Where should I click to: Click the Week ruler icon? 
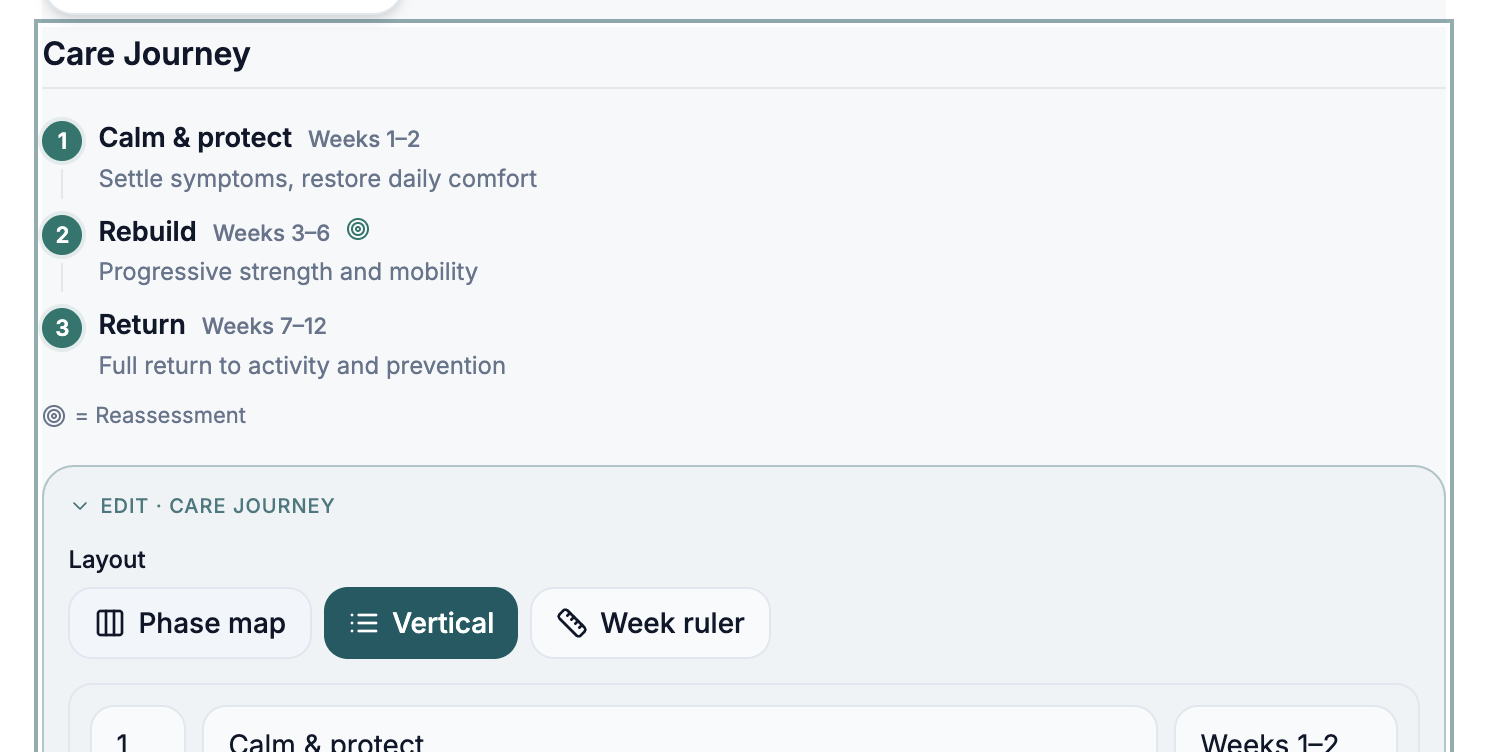tap(571, 623)
